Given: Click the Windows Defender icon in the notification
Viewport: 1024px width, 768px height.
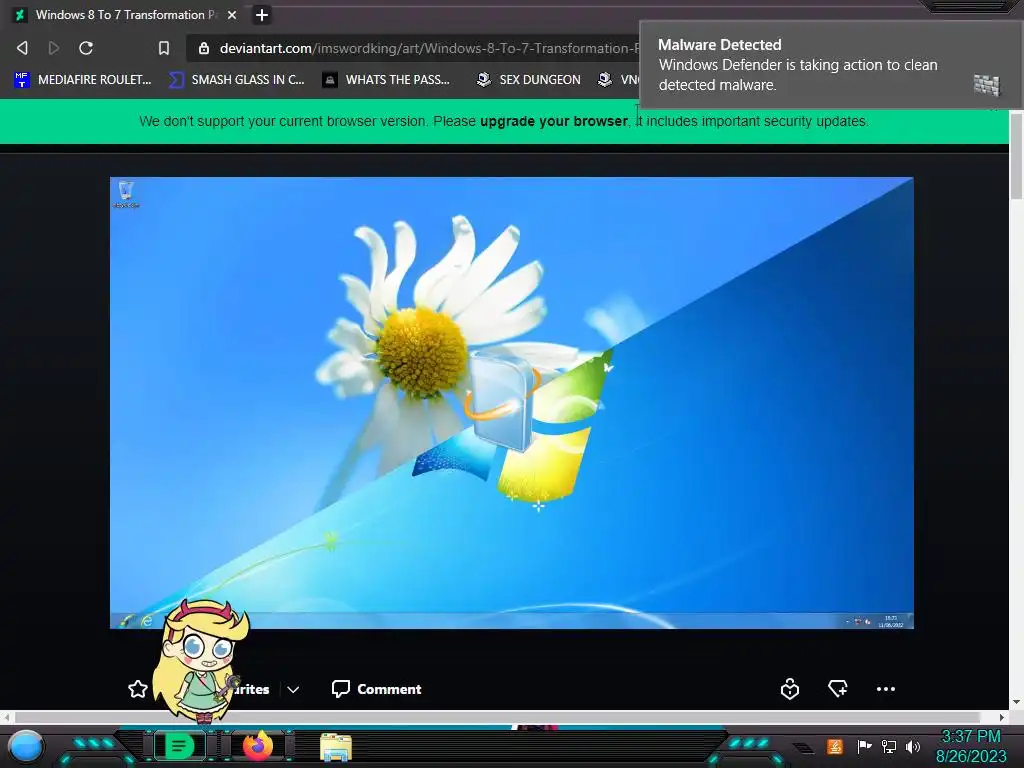Looking at the screenshot, I should pos(987,85).
